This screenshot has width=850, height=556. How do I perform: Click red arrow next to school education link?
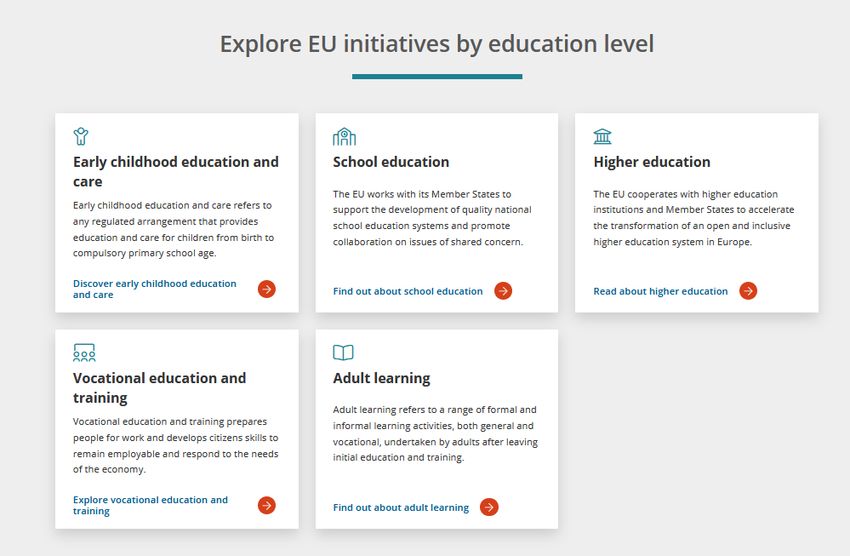click(x=503, y=291)
